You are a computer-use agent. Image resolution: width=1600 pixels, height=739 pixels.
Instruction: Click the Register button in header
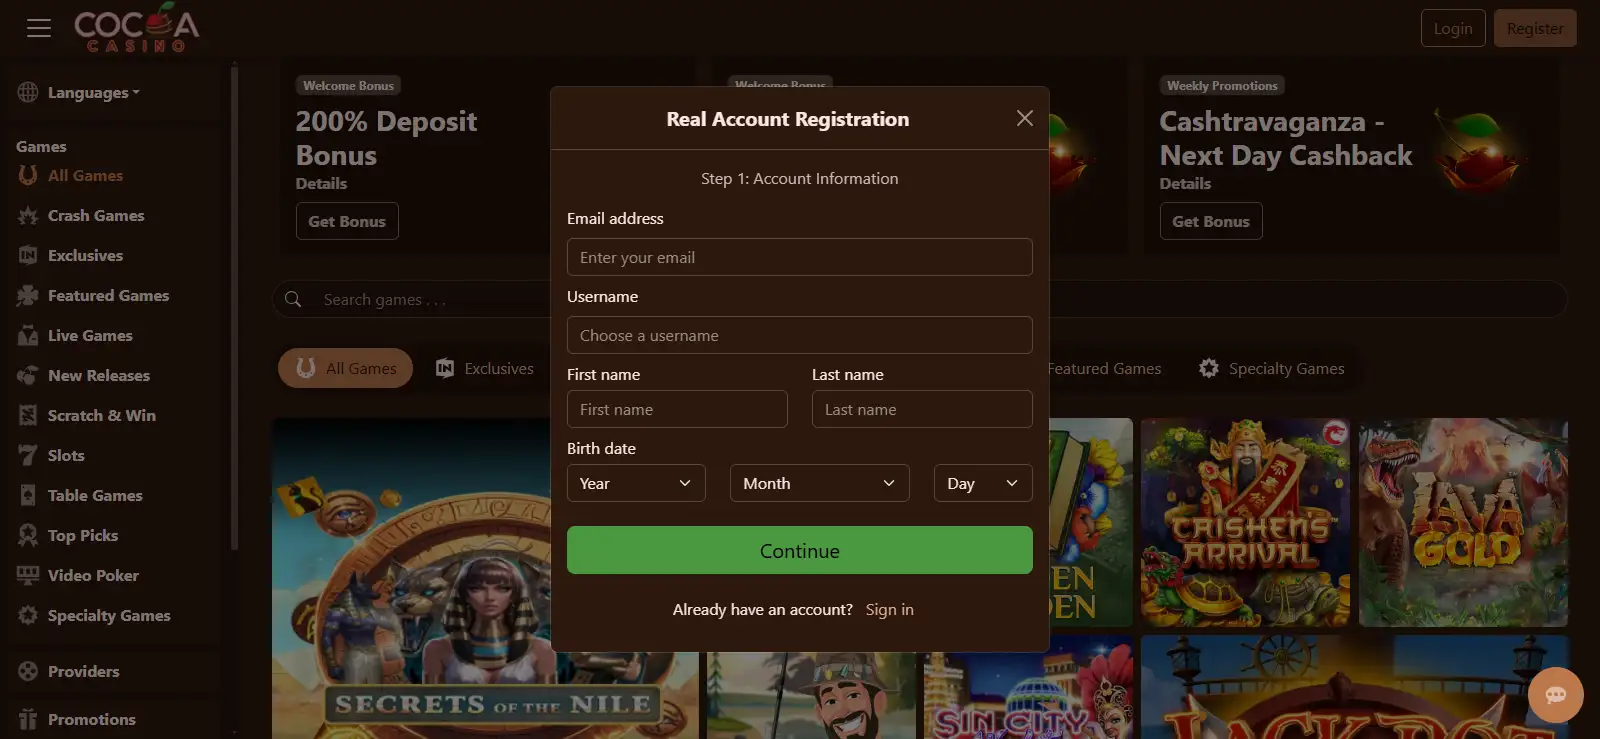coord(1535,28)
